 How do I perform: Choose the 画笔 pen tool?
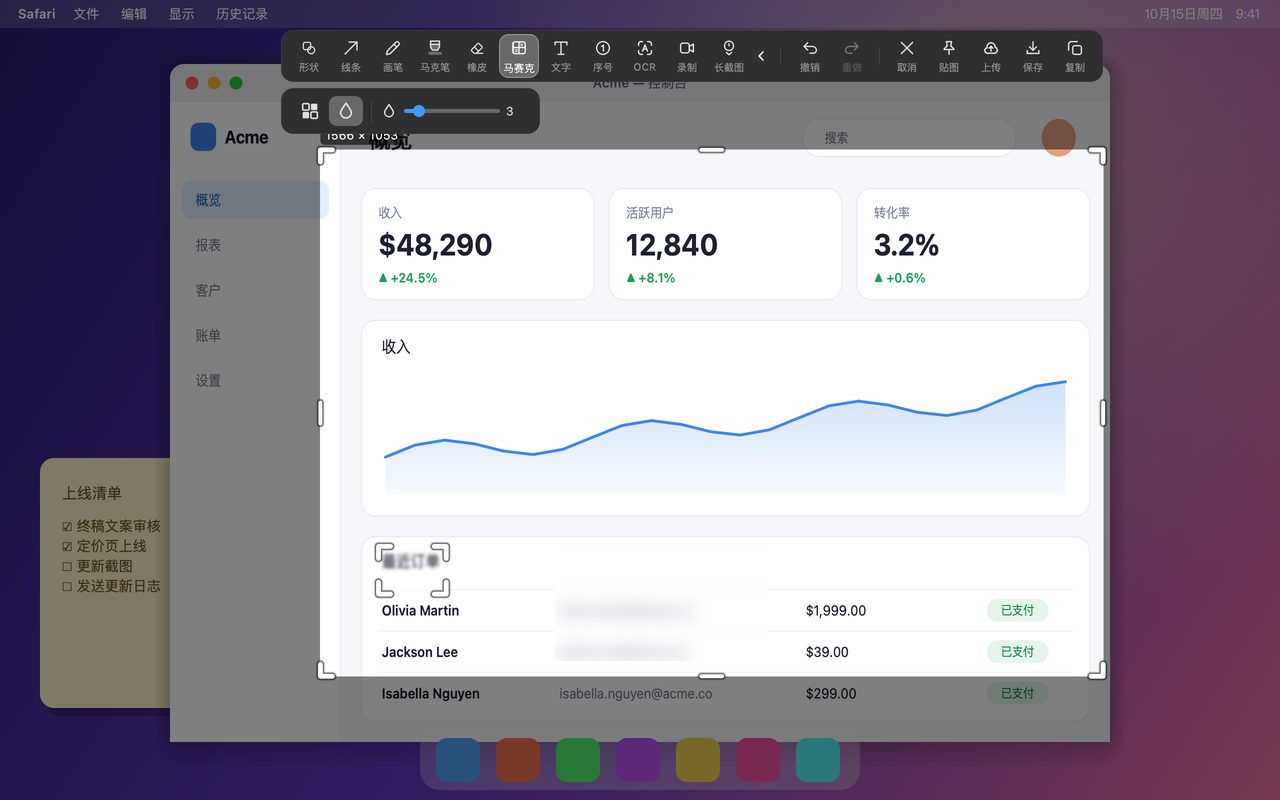pyautogui.click(x=393, y=56)
